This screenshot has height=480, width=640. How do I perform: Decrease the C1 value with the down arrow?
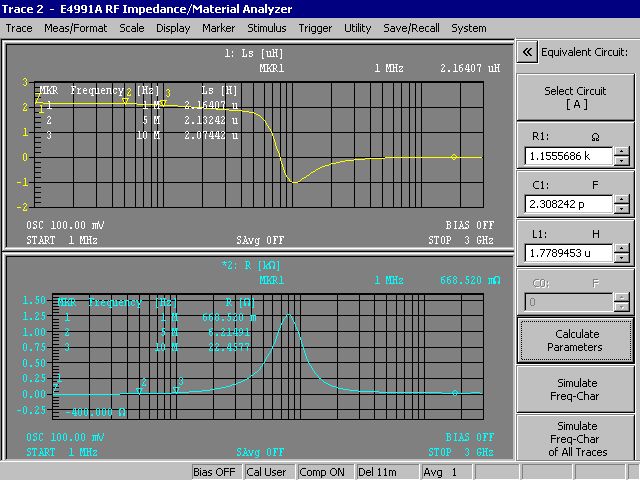[622, 209]
